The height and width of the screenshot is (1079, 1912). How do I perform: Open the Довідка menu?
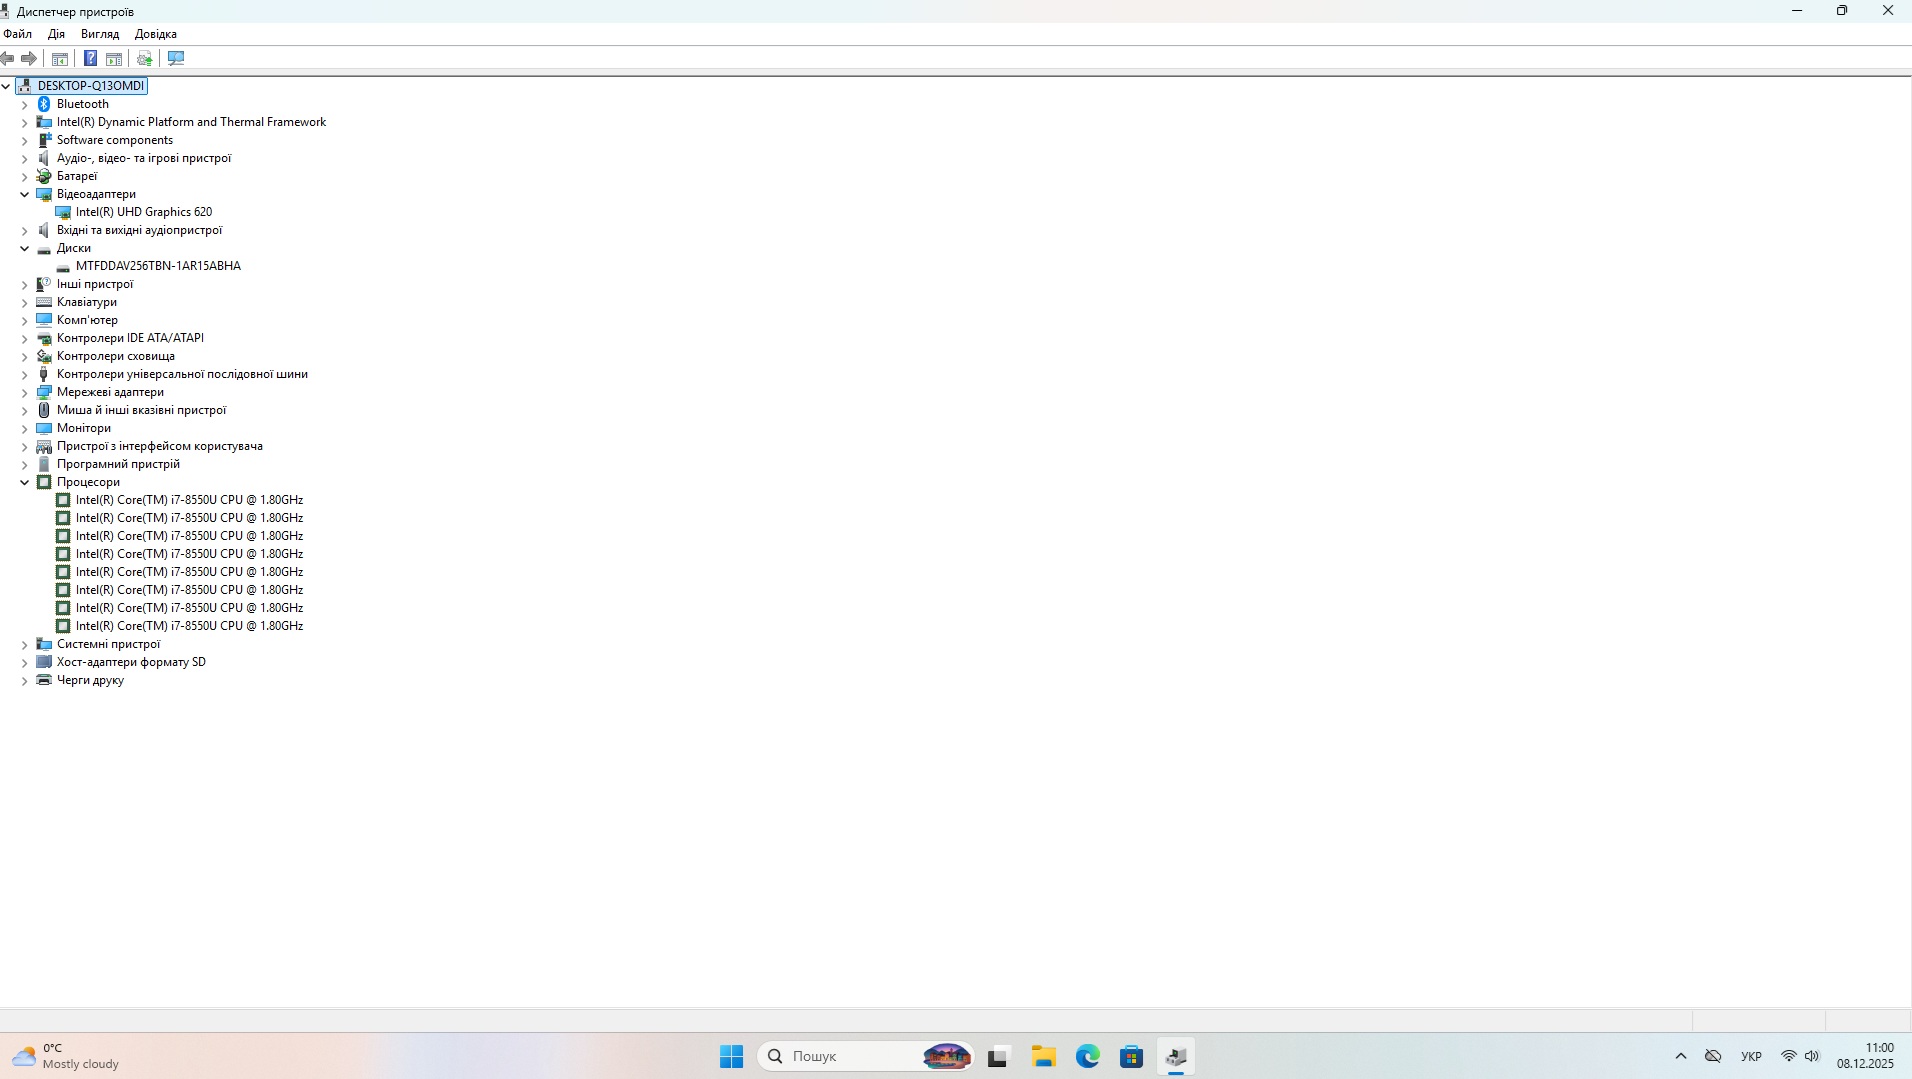click(155, 34)
